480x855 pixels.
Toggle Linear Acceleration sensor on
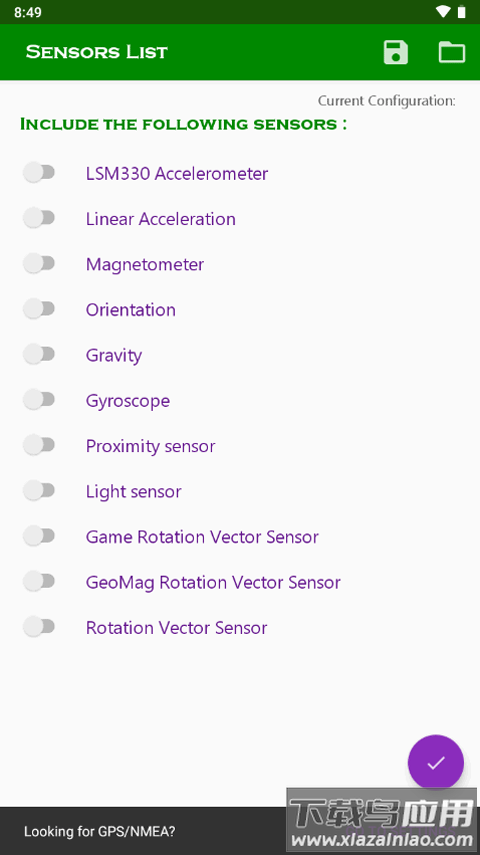tap(39, 218)
